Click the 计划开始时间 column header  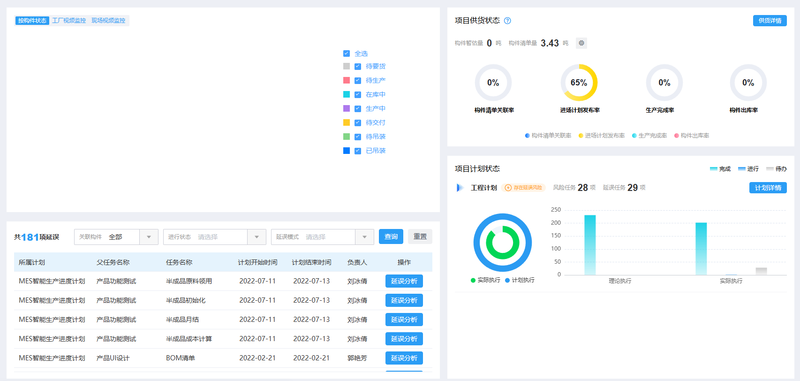(258, 263)
